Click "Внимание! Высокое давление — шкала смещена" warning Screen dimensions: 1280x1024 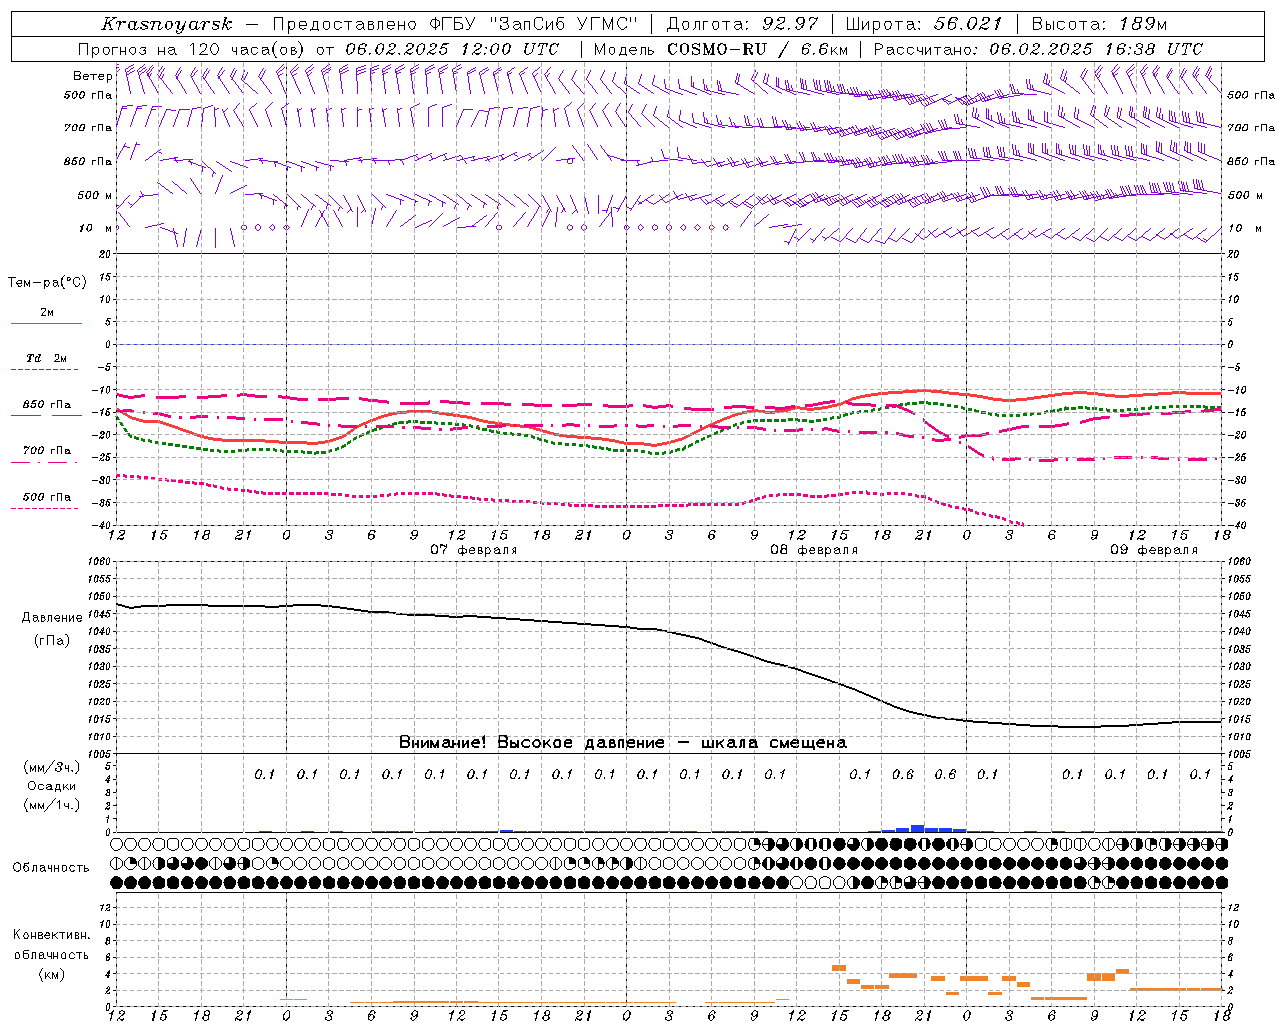[622, 742]
